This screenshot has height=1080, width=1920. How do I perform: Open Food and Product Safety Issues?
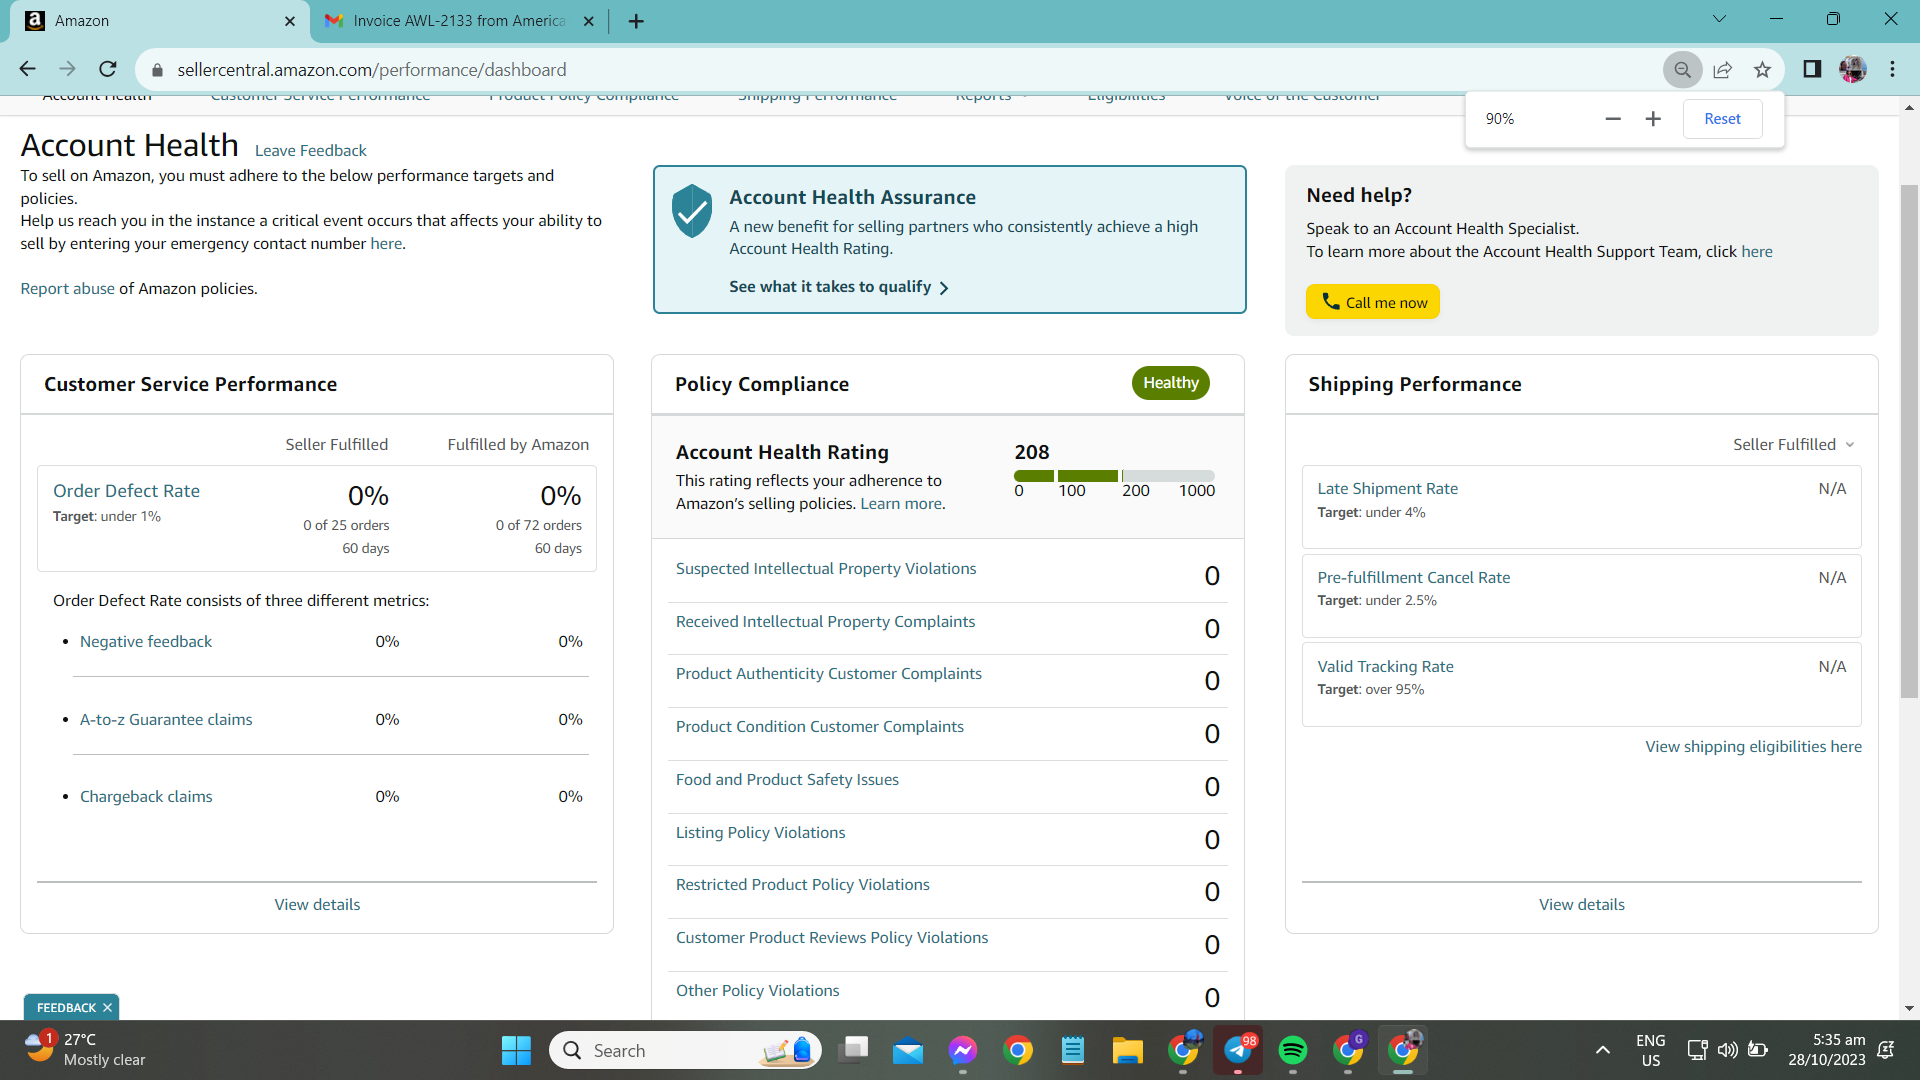coord(787,780)
